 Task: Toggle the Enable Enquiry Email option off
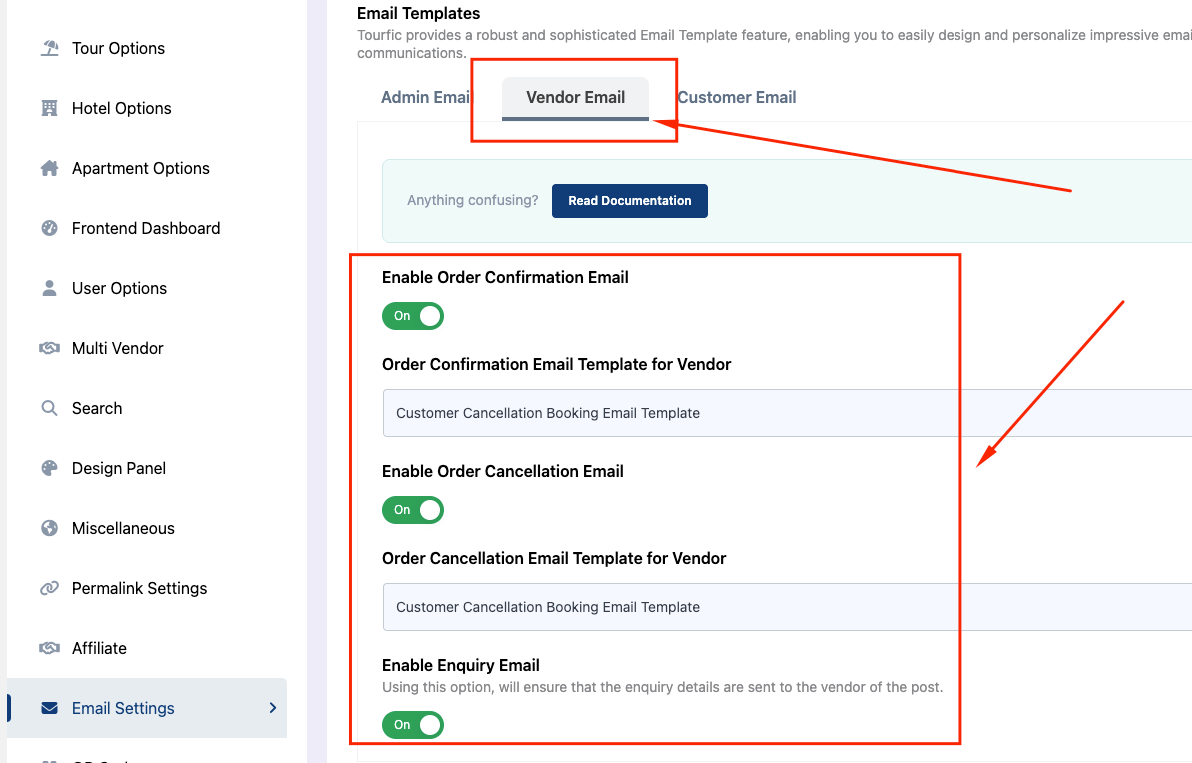413,724
